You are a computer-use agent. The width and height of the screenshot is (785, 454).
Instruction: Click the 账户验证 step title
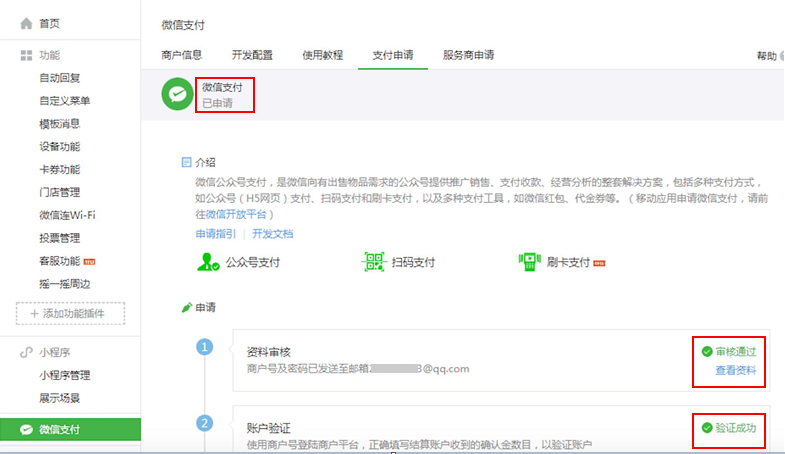coord(268,428)
